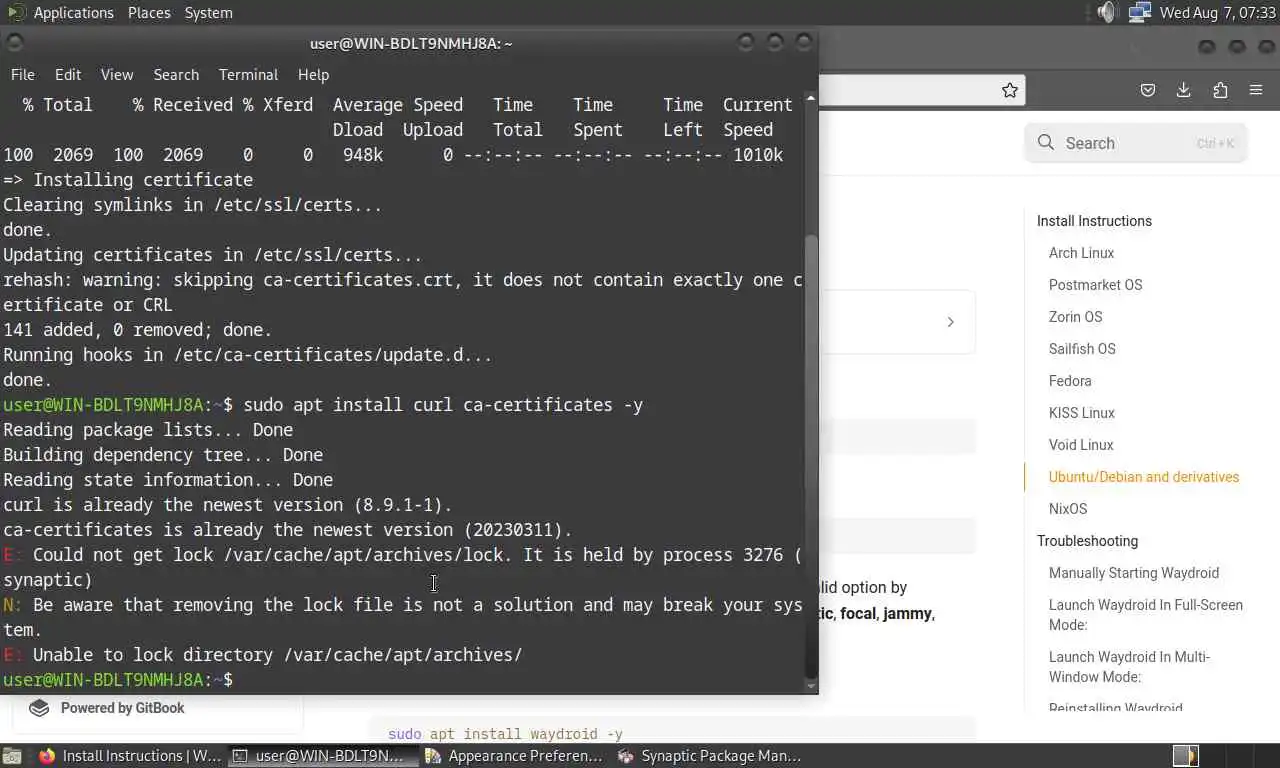1280x768 pixels.
Task: Go to Troubleshooting in the sidebar
Action: (x=1087, y=541)
